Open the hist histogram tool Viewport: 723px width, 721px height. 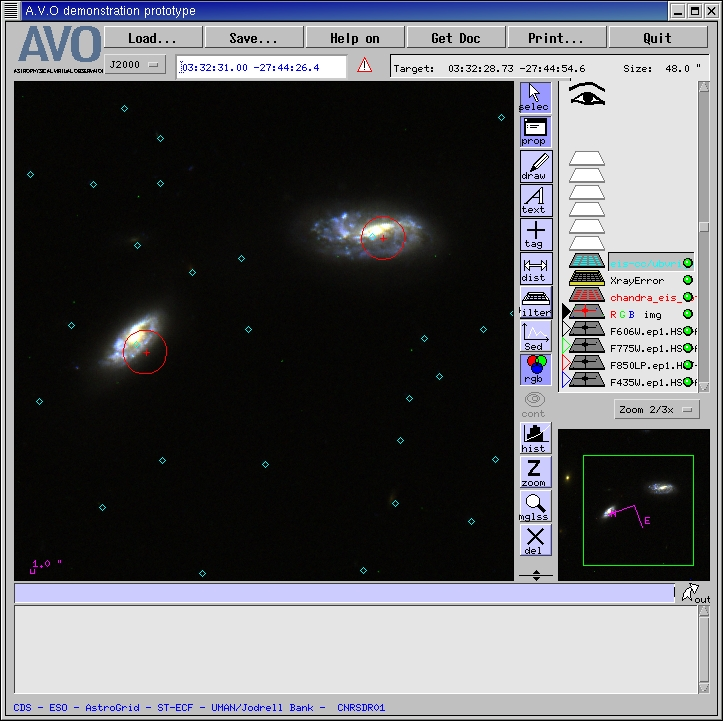pyautogui.click(x=535, y=438)
